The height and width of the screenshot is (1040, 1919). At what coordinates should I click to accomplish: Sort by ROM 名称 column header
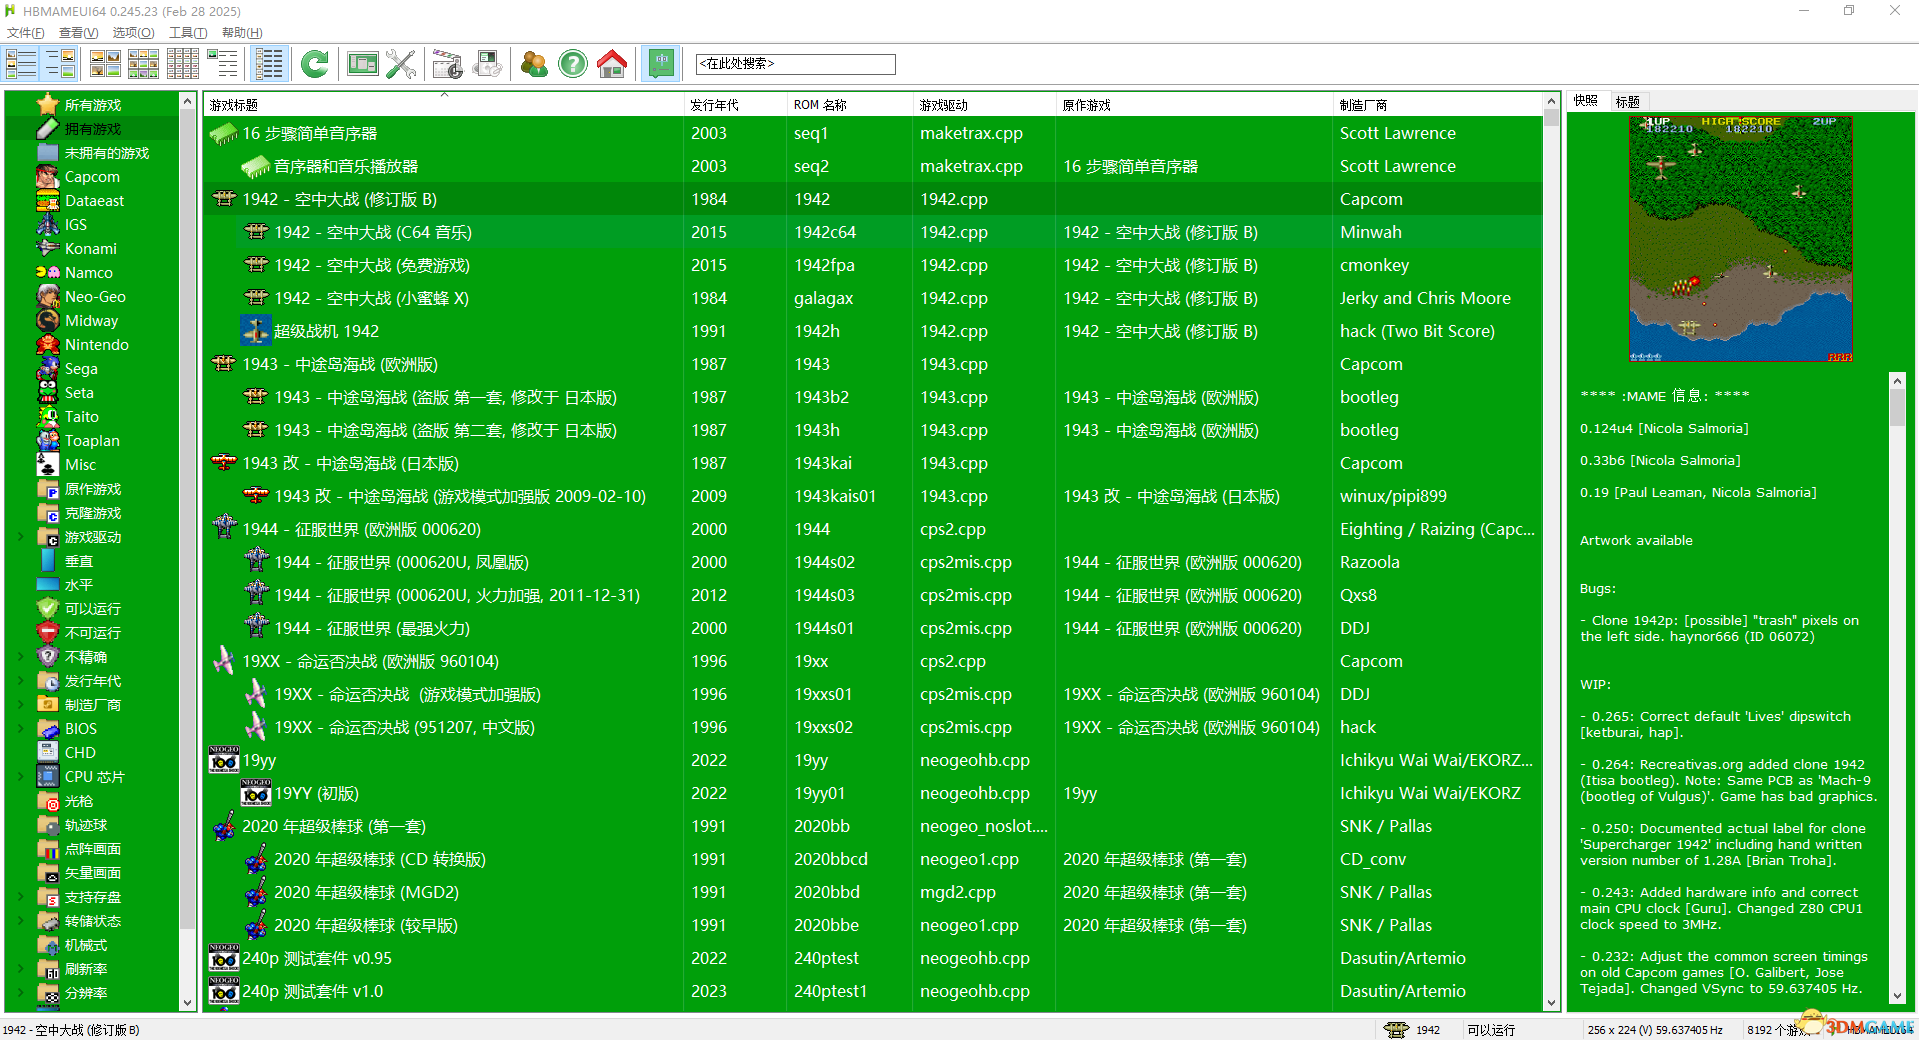[849, 104]
